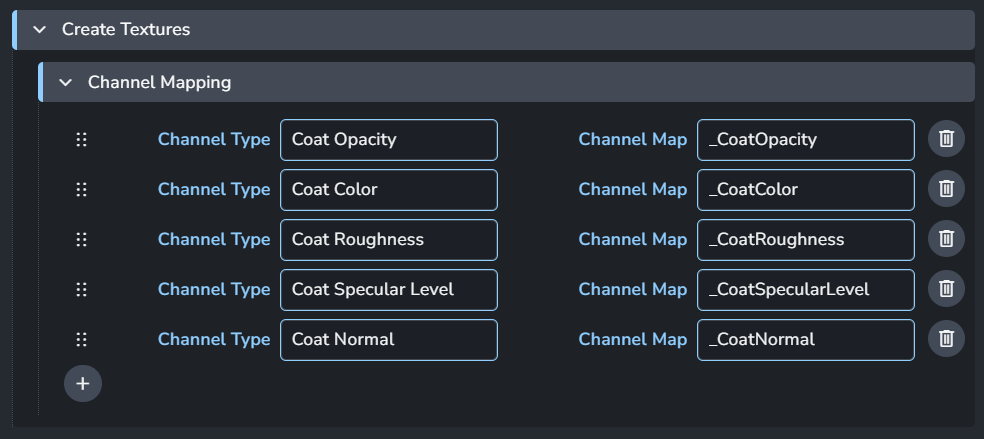This screenshot has height=439, width=984.
Task: Edit the _CoatRoughness channel map field
Action: pyautogui.click(x=806, y=240)
